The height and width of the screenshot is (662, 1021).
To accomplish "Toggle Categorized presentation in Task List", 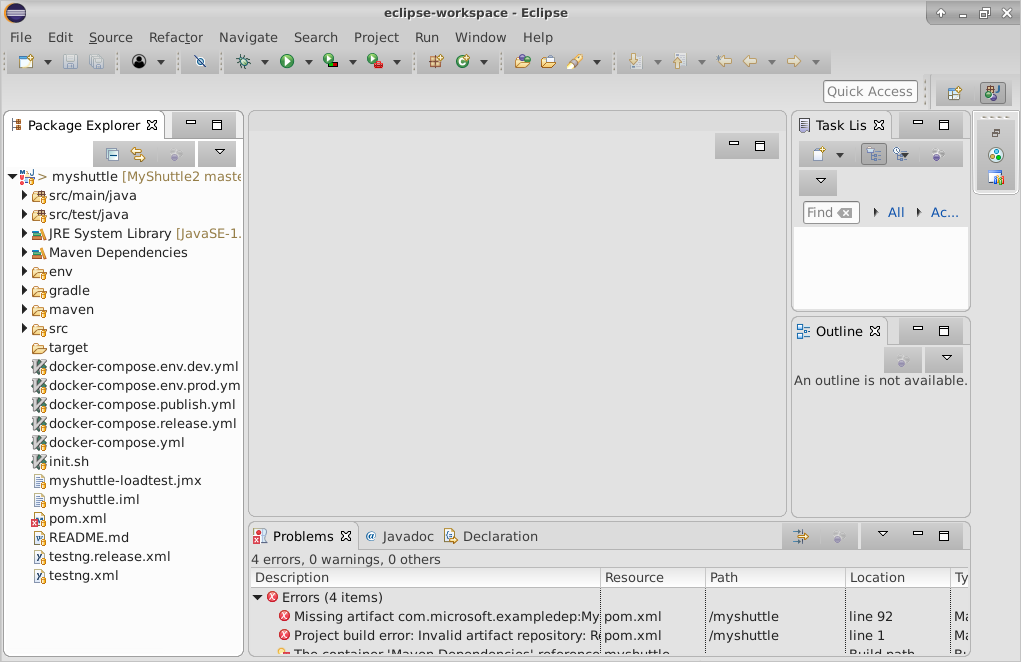I will [x=873, y=154].
